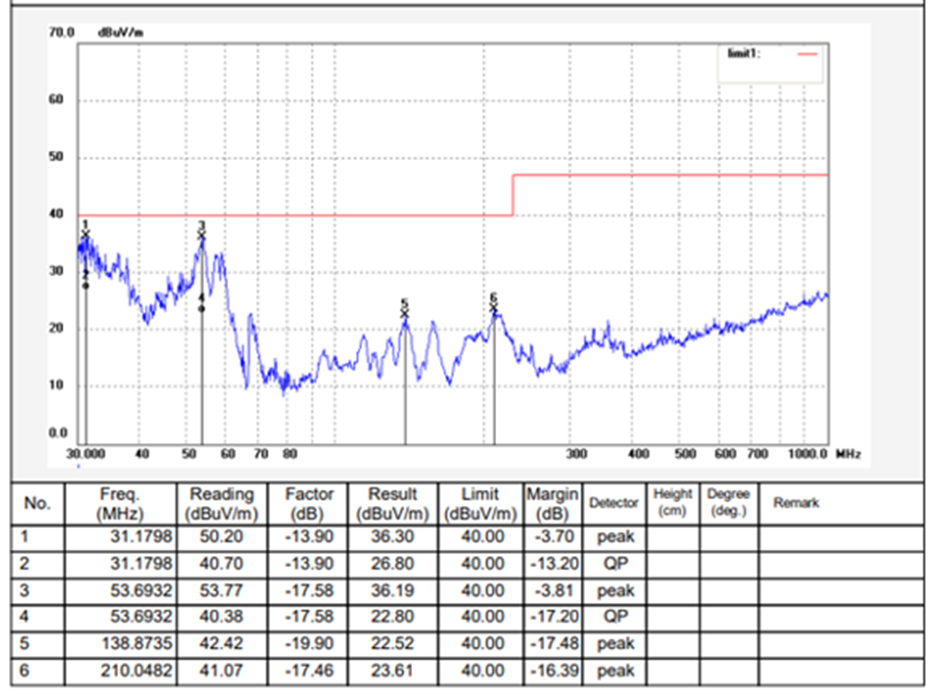Select the Reading (dBuV/m) column header
933x696 pixels.
221,504
